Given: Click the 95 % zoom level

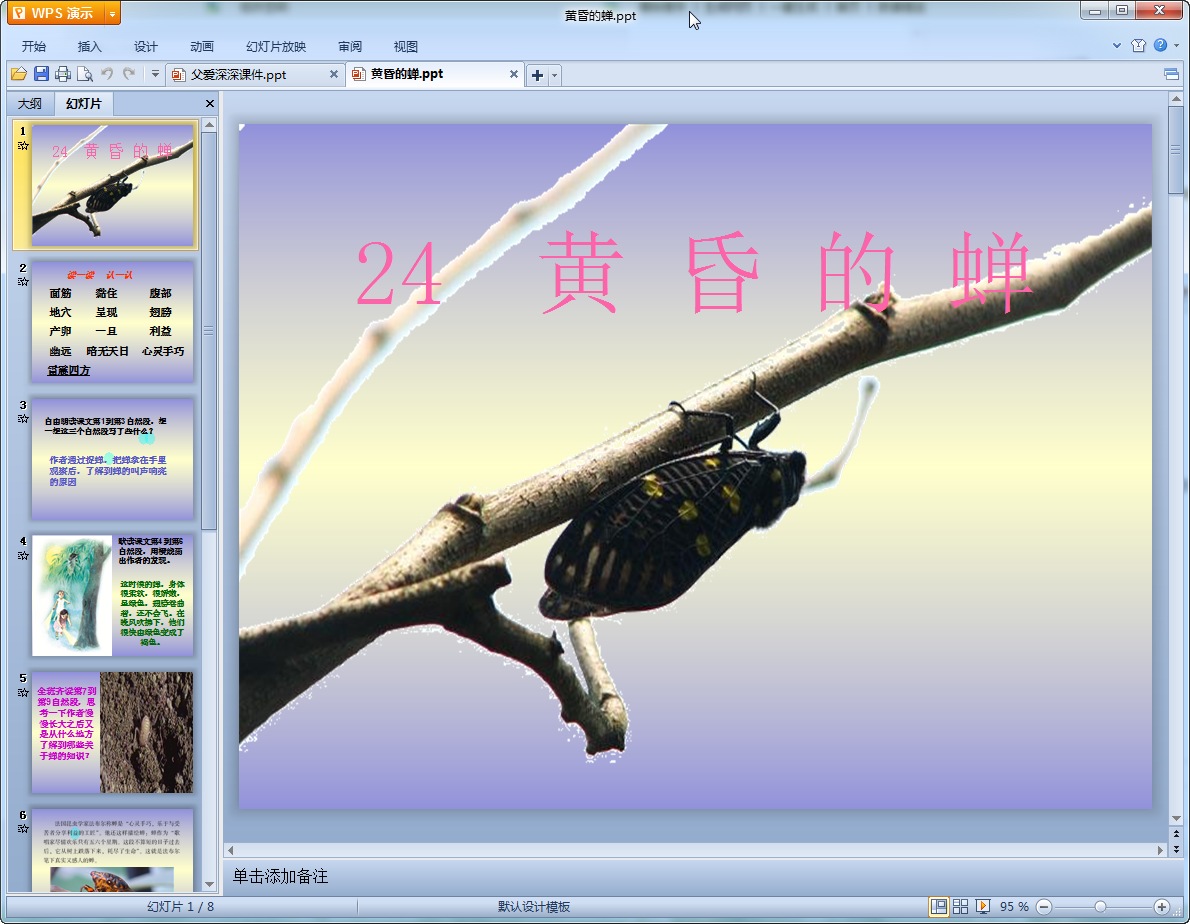Looking at the screenshot, I should pyautogui.click(x=1014, y=907).
